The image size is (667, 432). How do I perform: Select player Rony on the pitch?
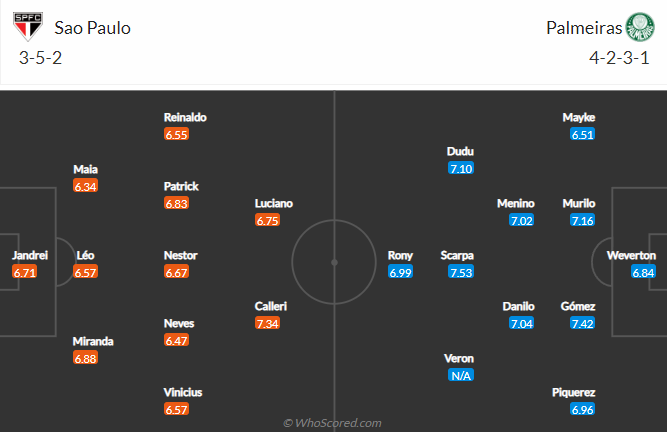(x=400, y=255)
